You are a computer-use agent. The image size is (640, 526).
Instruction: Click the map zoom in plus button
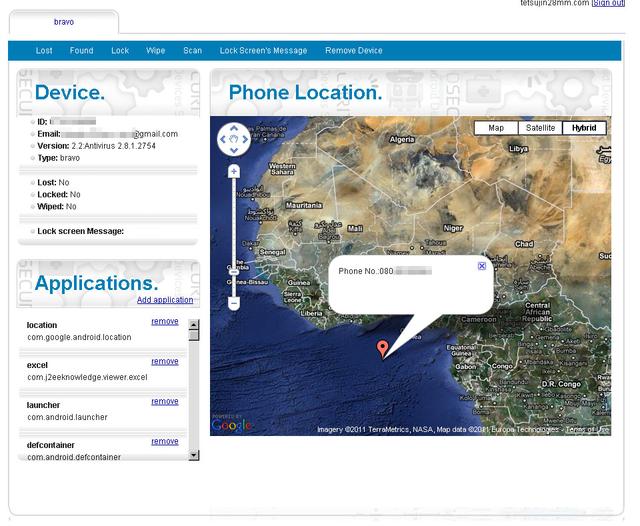[x=234, y=172]
